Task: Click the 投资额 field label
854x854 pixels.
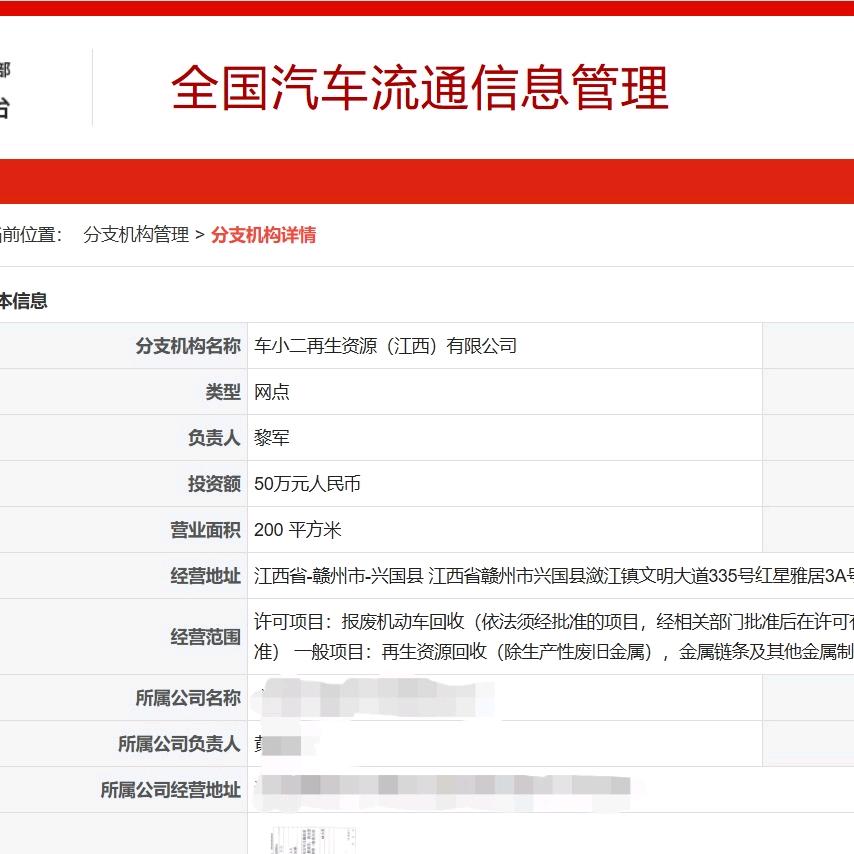Action: click(214, 484)
